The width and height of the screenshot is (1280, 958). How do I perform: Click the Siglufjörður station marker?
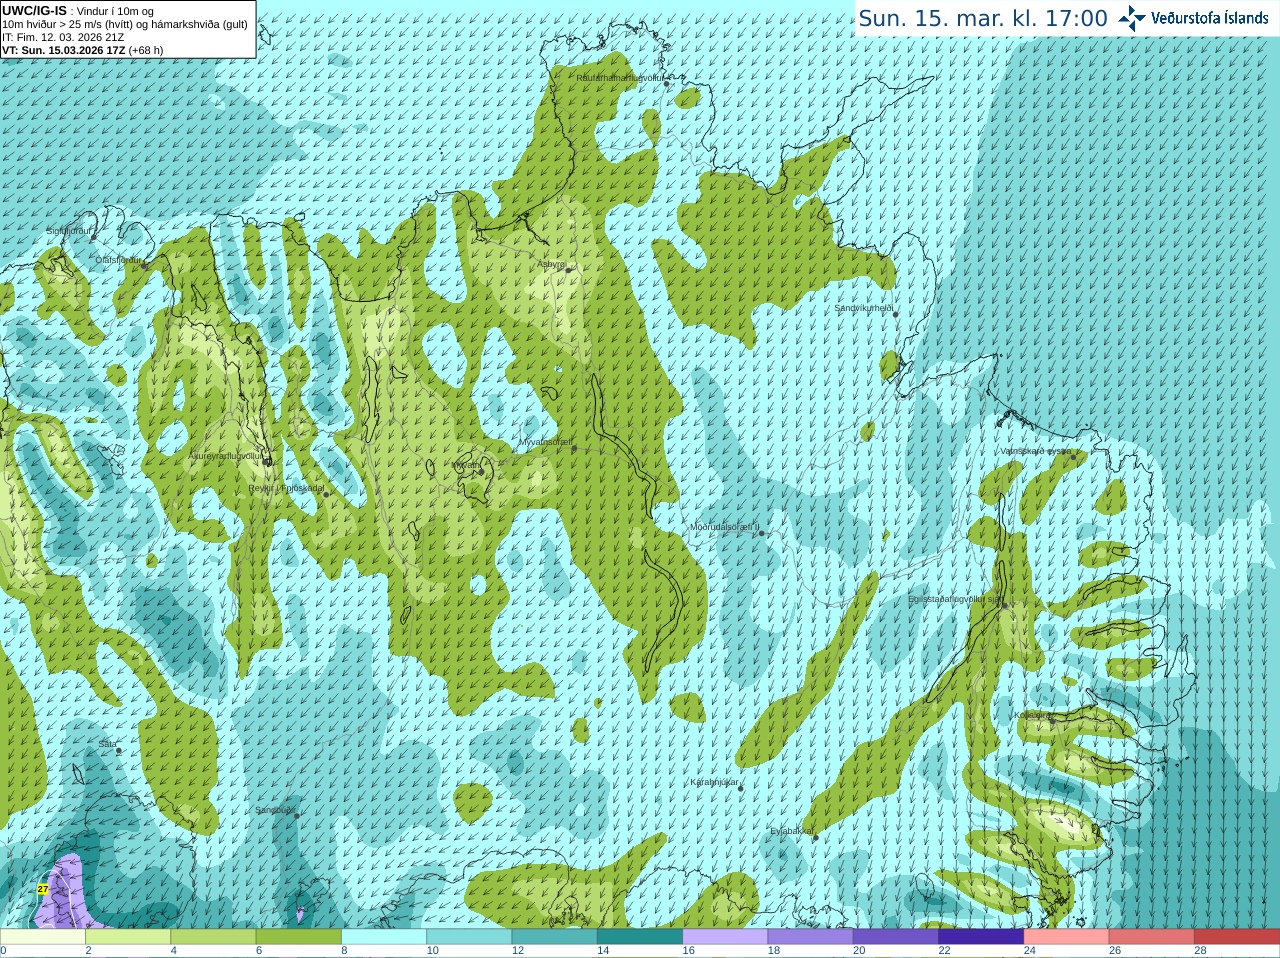(95, 236)
